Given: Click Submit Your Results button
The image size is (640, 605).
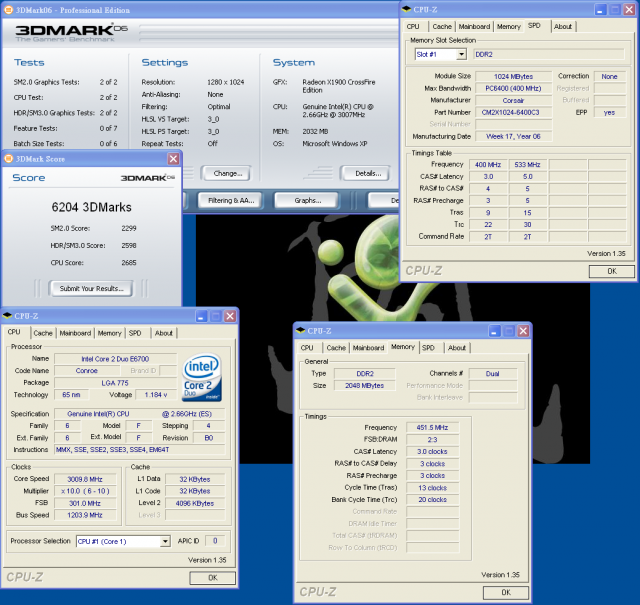Looking at the screenshot, I should tap(91, 289).
